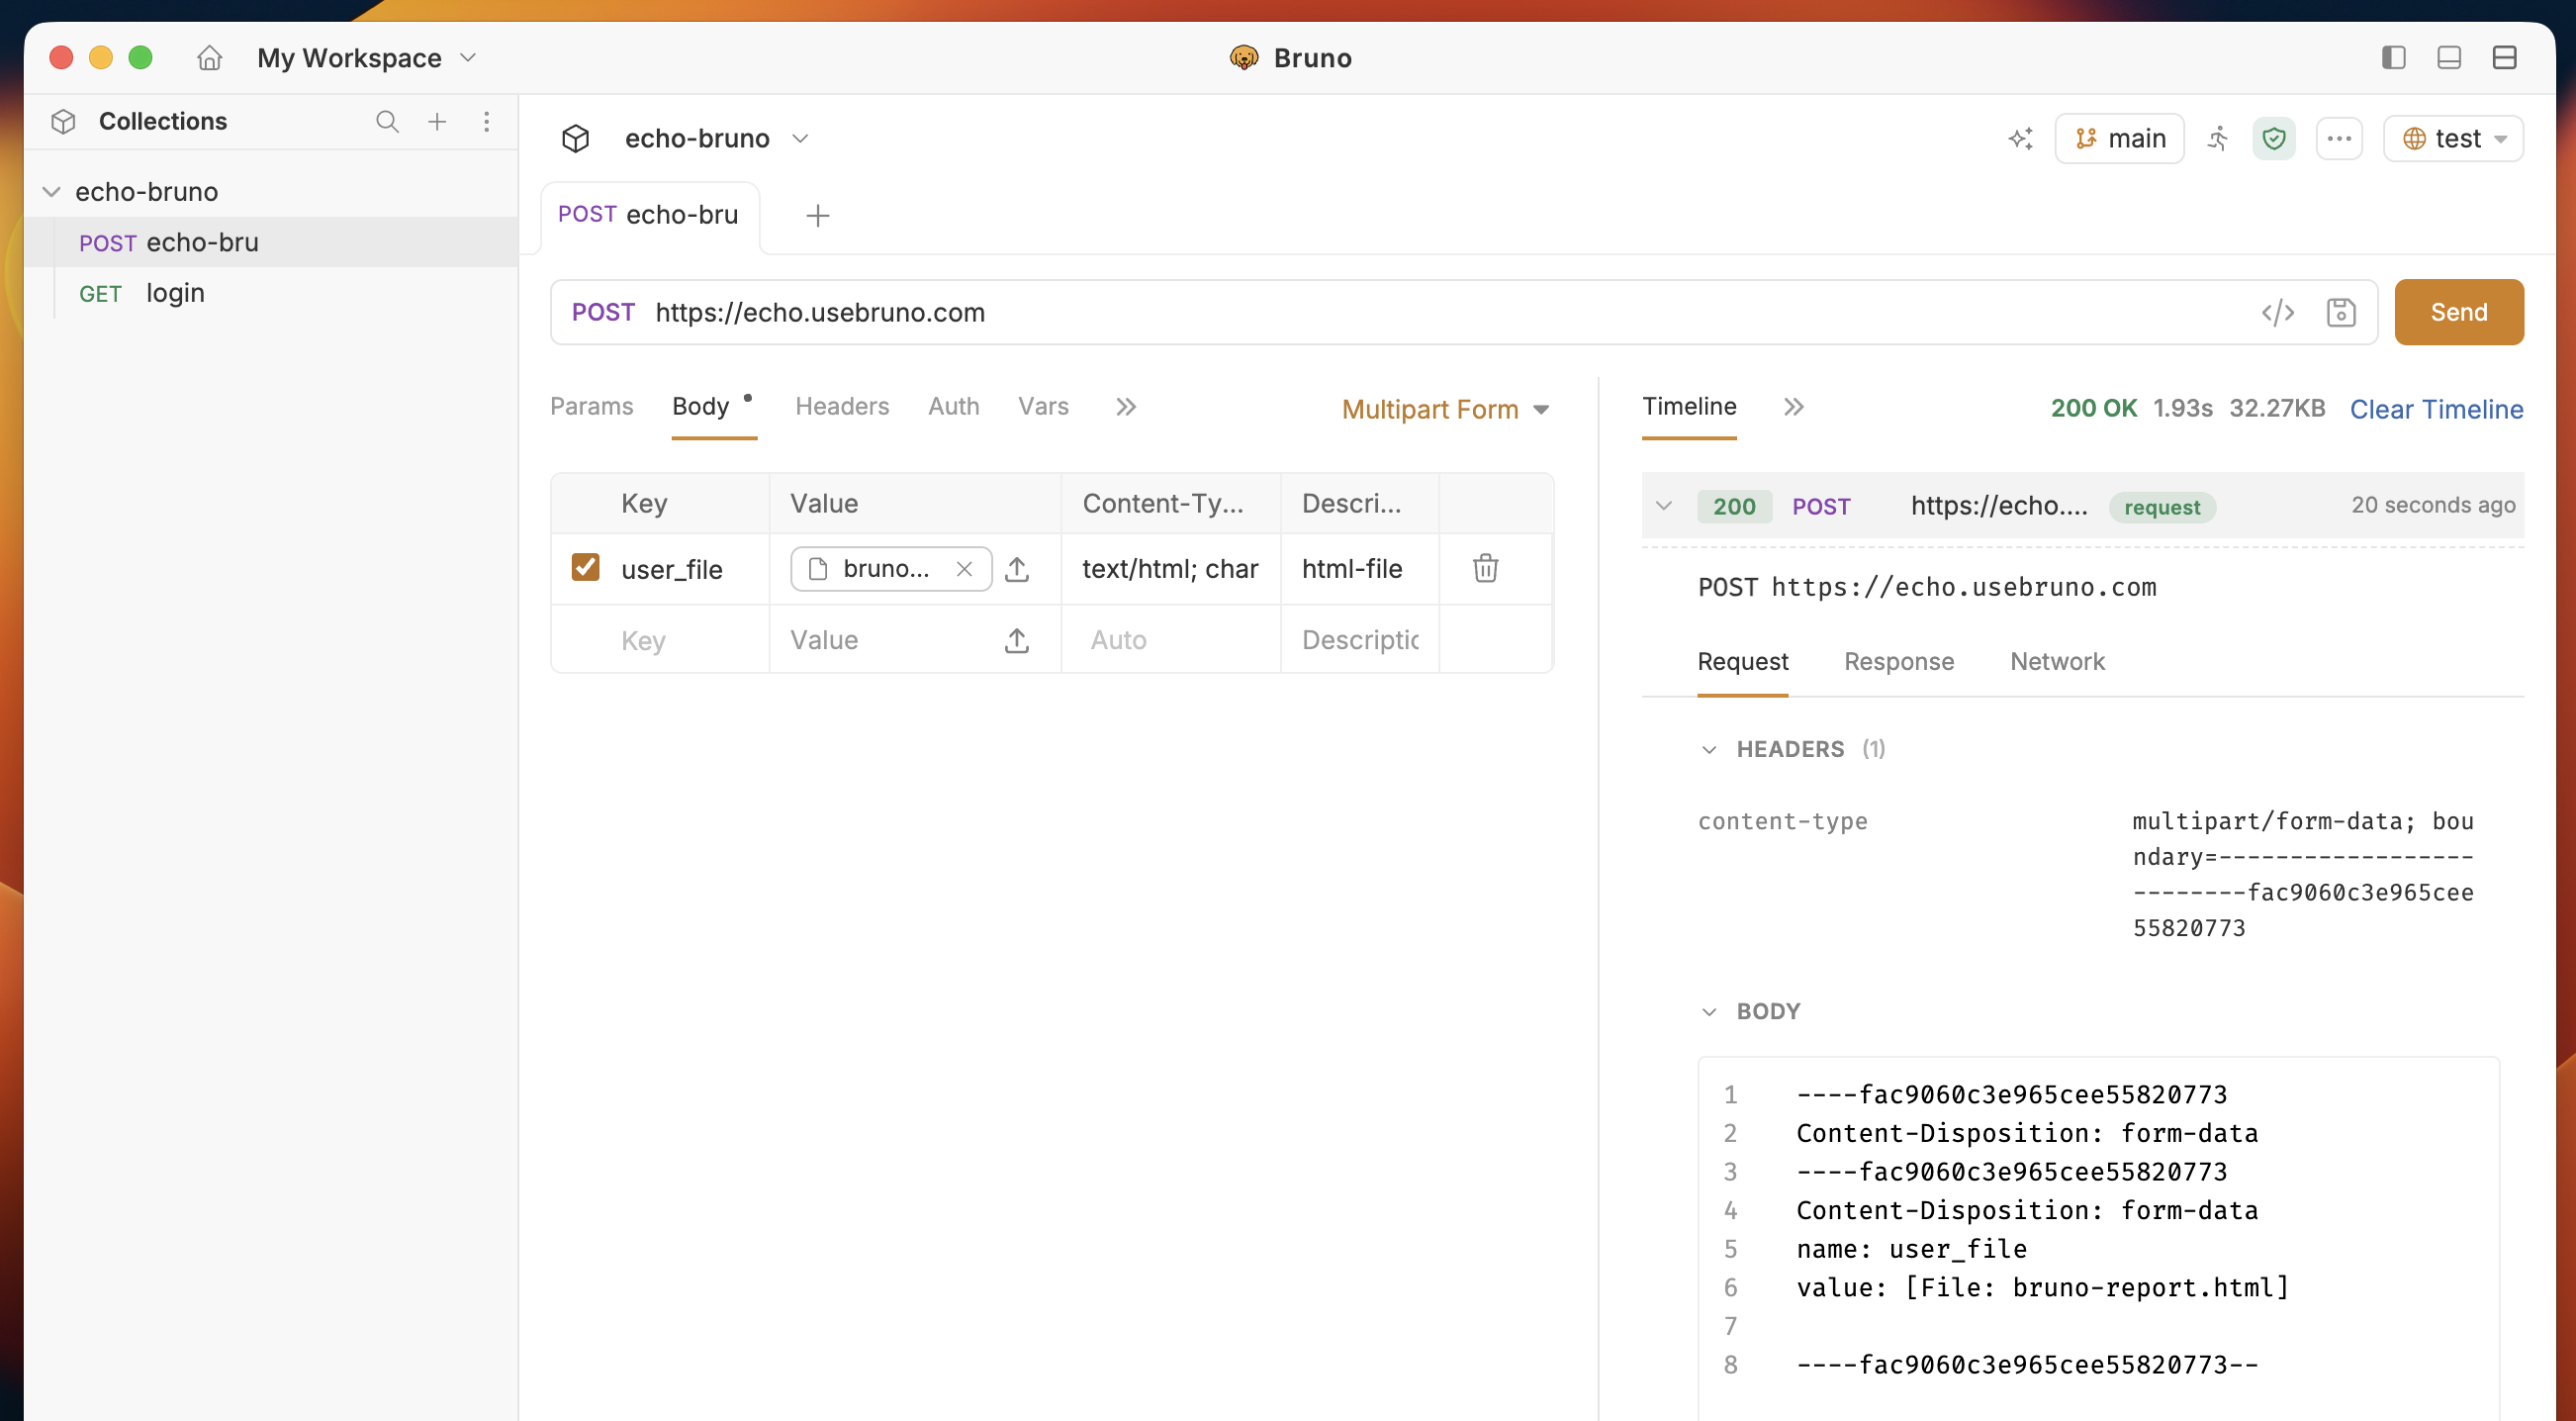Open a new request tab with plus

coord(818,216)
